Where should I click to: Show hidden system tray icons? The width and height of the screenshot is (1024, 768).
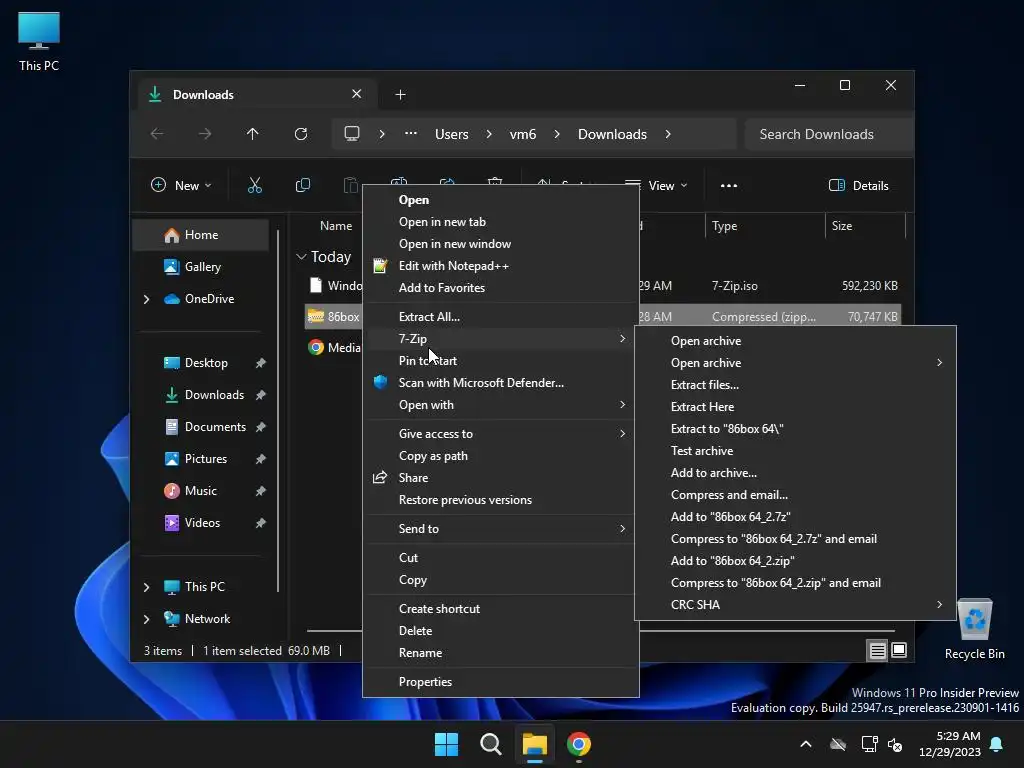[806, 744]
